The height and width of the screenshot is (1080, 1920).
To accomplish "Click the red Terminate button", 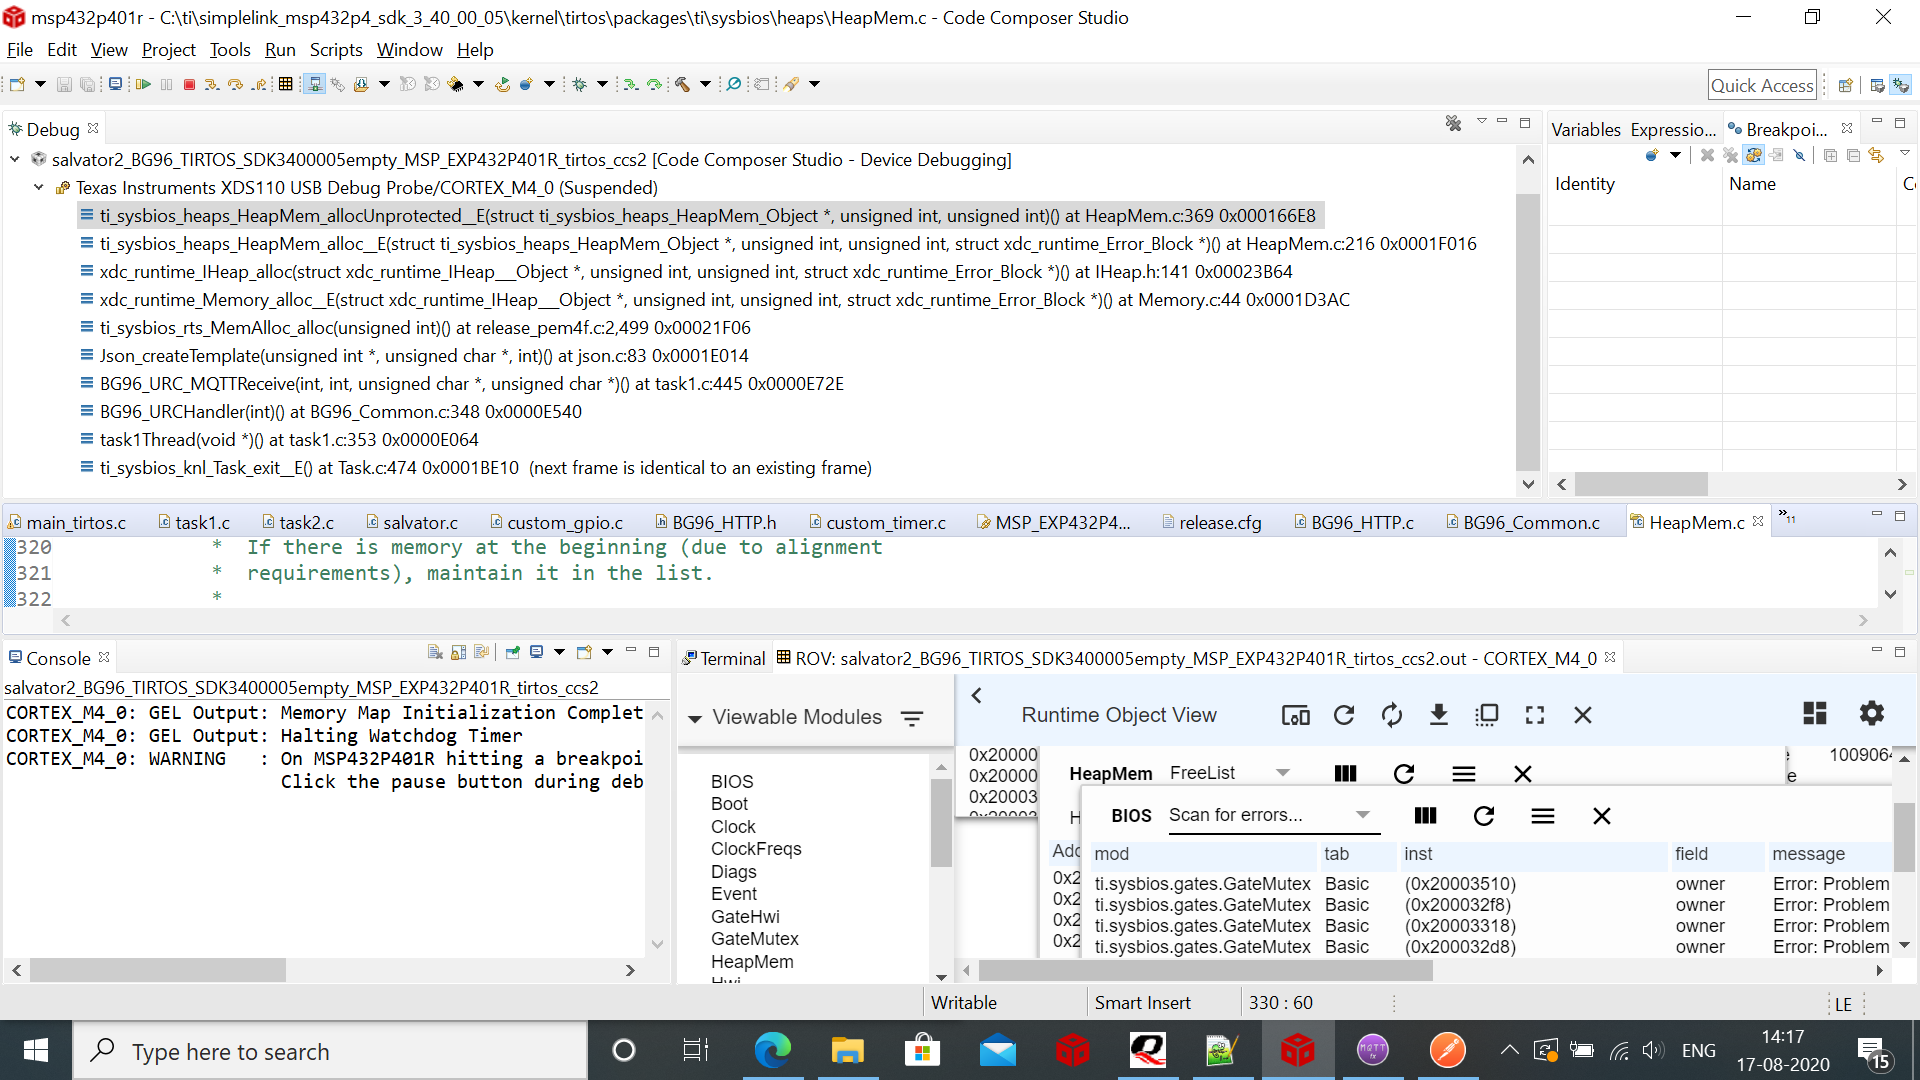I will (x=189, y=85).
